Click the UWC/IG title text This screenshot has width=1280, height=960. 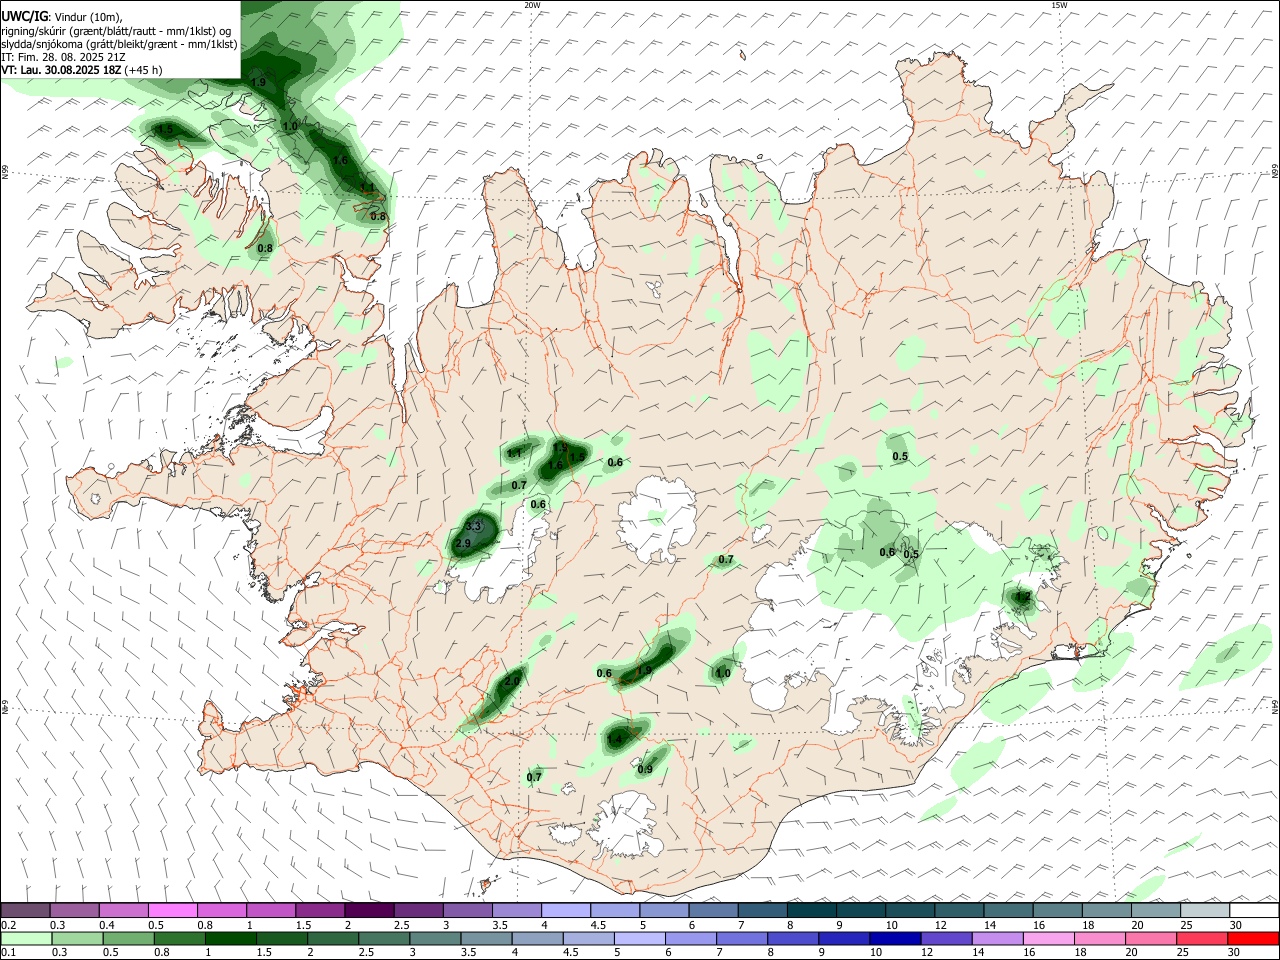point(23,17)
